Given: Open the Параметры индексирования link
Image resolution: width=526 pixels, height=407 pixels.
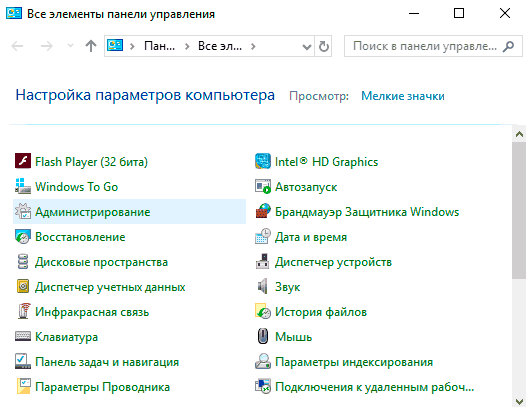Looking at the screenshot, I should point(354,362).
